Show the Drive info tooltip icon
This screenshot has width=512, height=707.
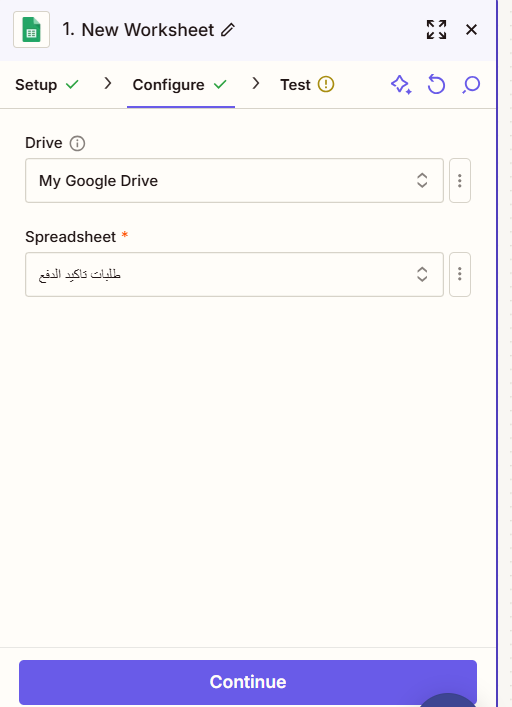click(77, 143)
